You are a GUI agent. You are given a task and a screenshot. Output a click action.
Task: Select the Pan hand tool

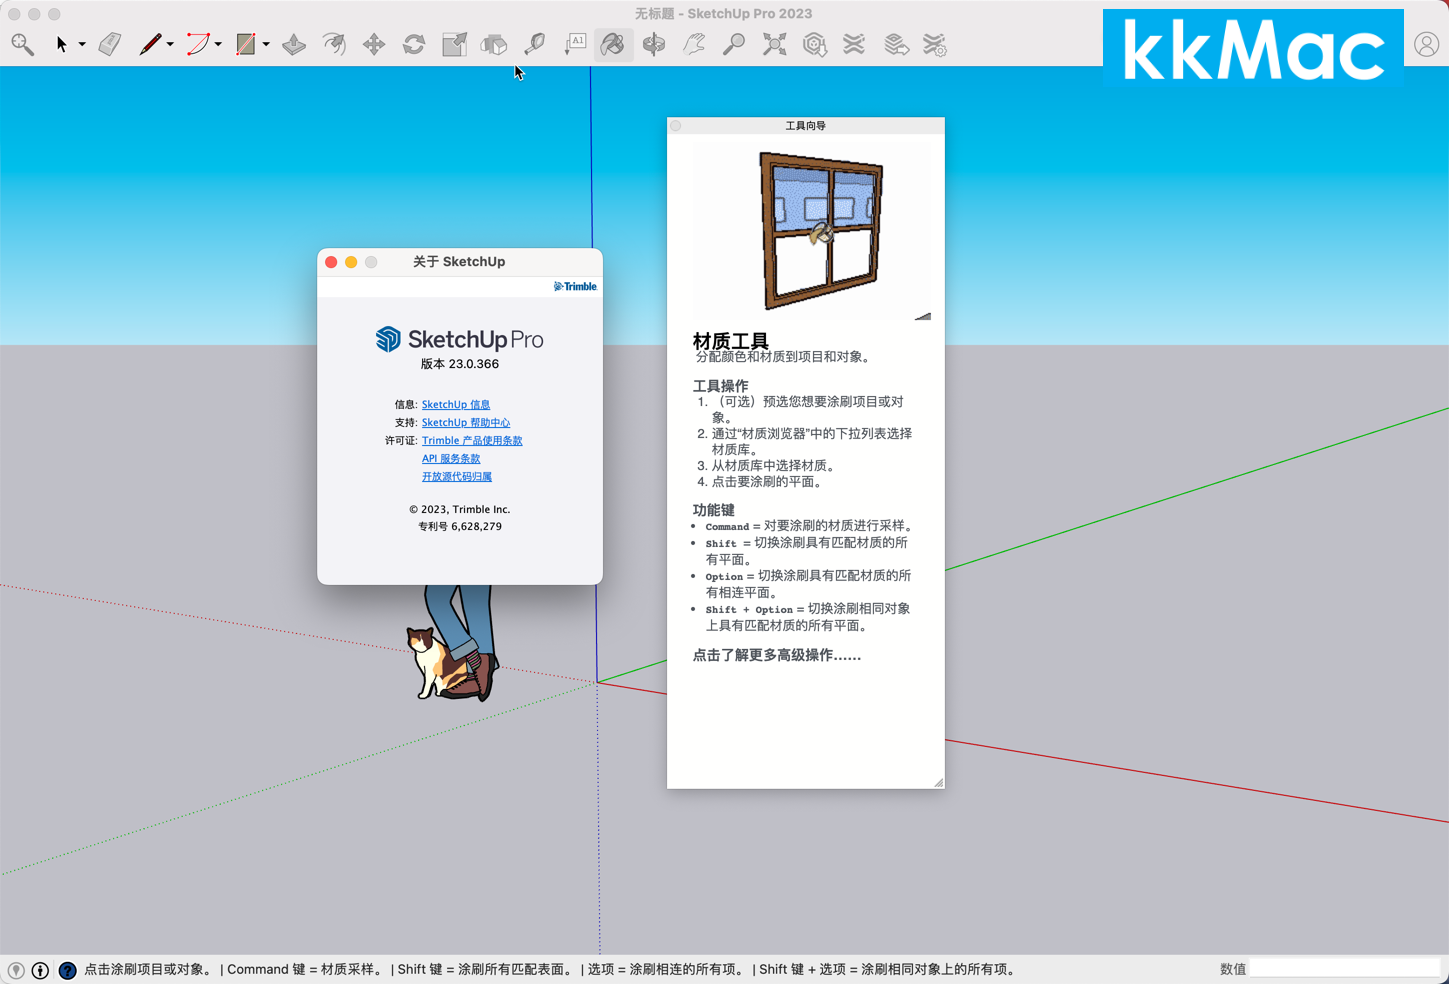click(x=694, y=44)
